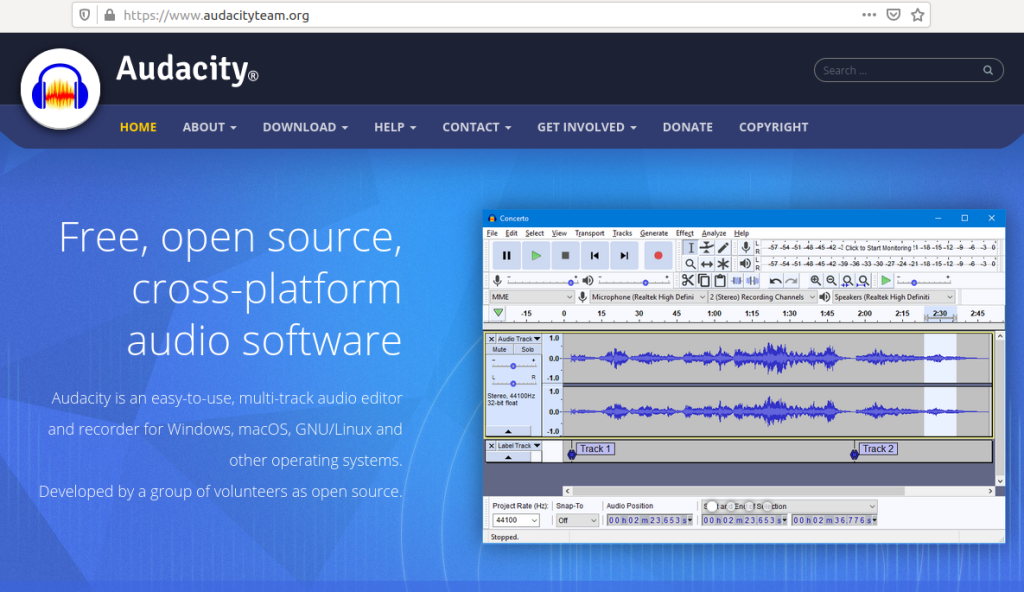Open the ABOUT navigation menu
This screenshot has width=1024, height=592.
click(x=209, y=127)
